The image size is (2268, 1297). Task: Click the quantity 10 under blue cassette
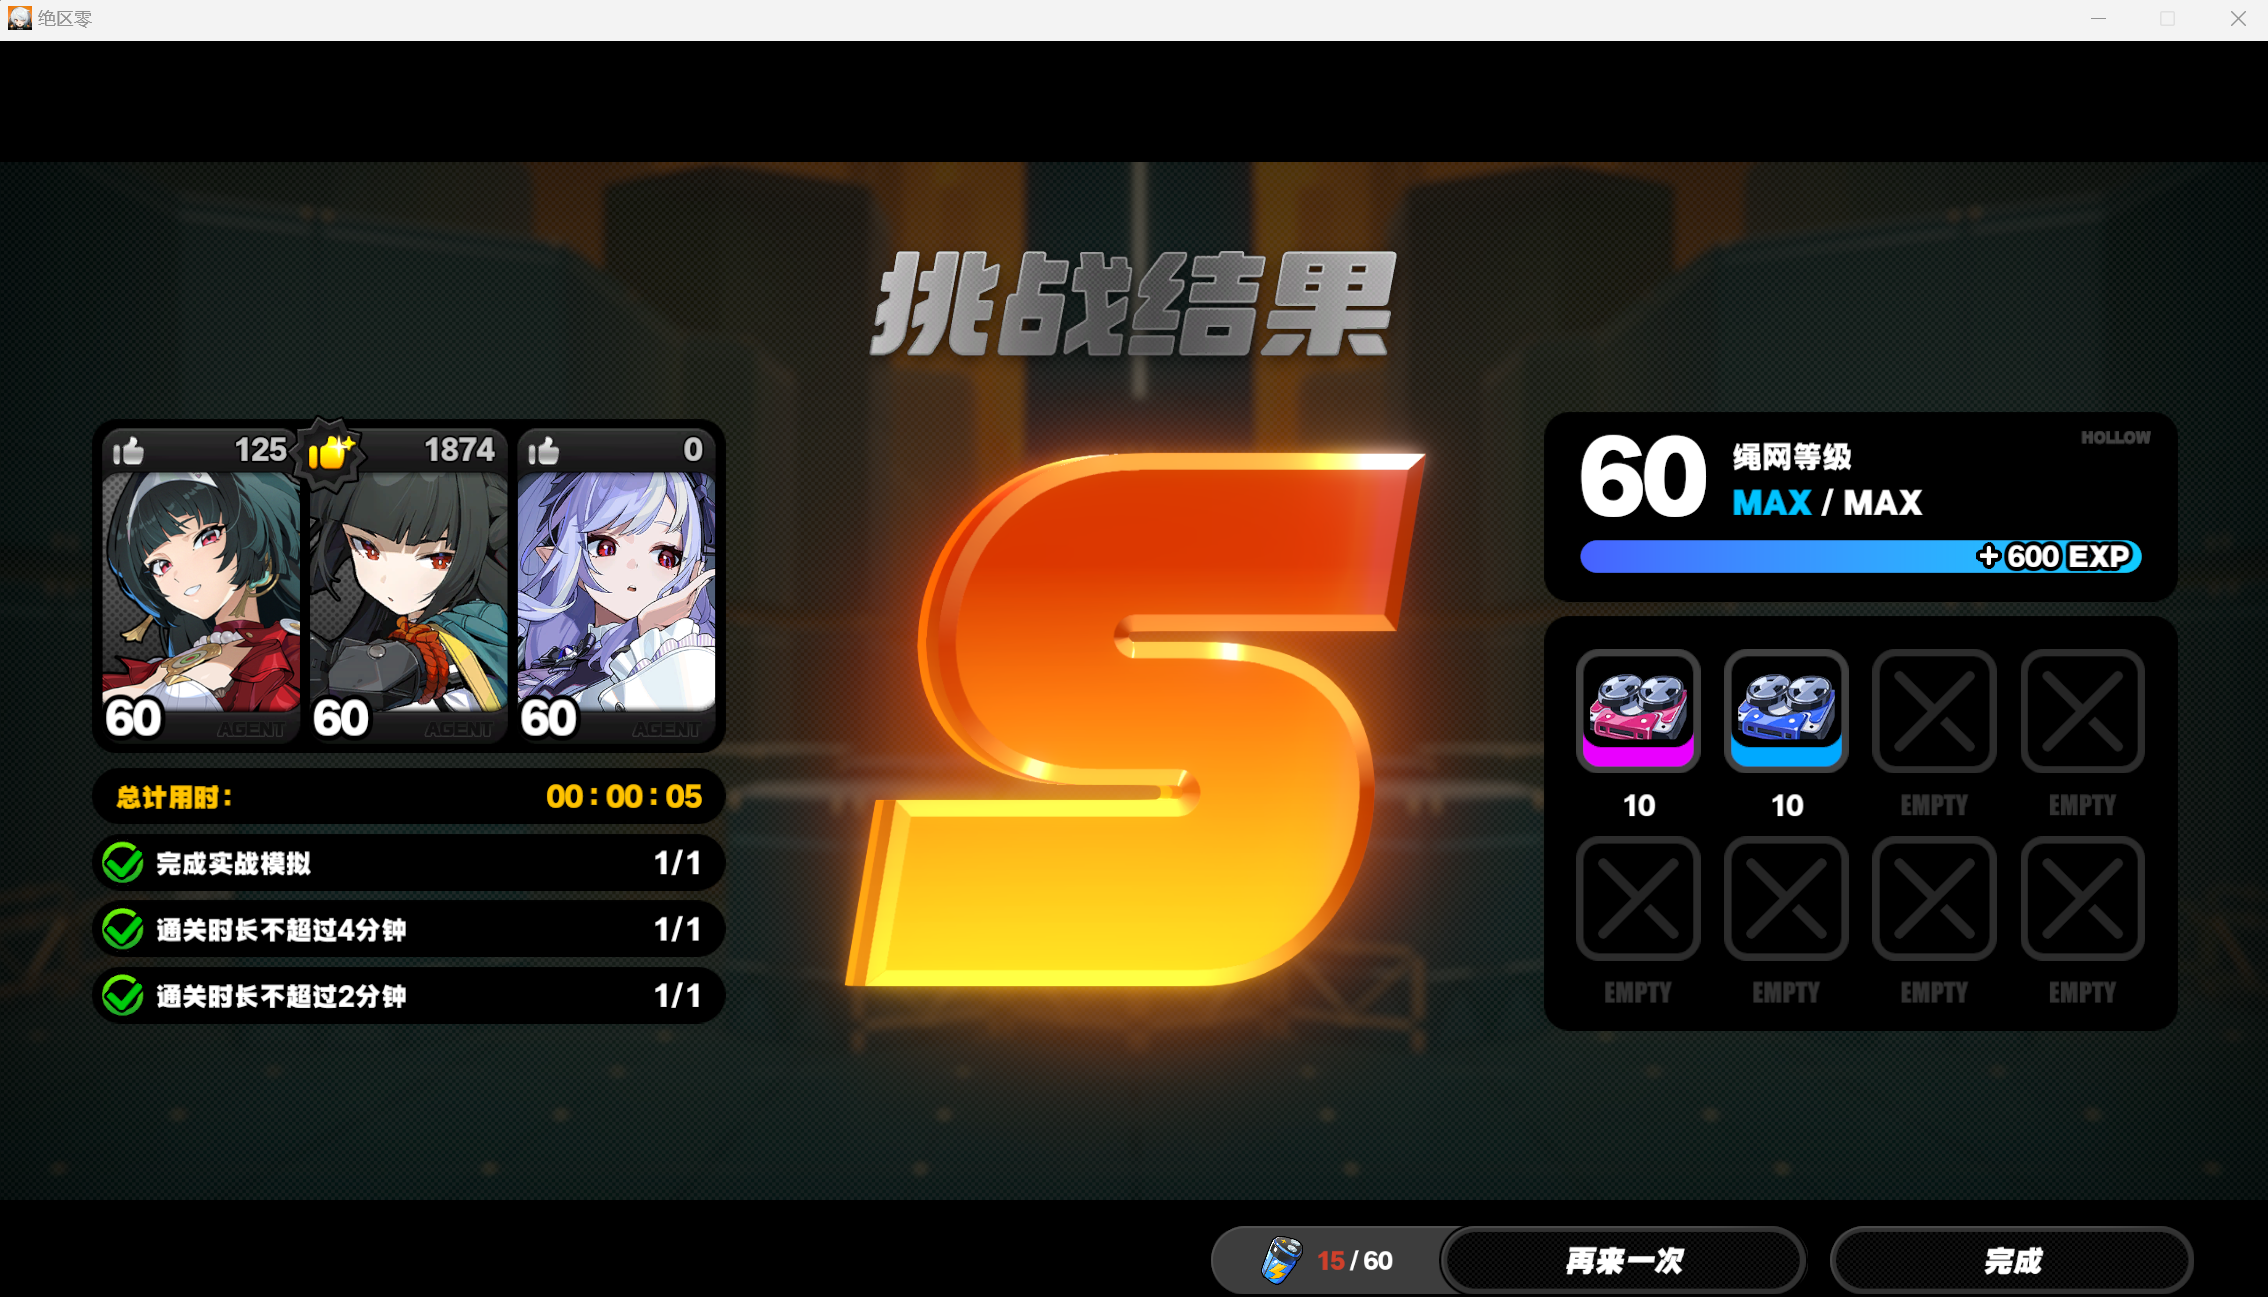pos(1787,806)
